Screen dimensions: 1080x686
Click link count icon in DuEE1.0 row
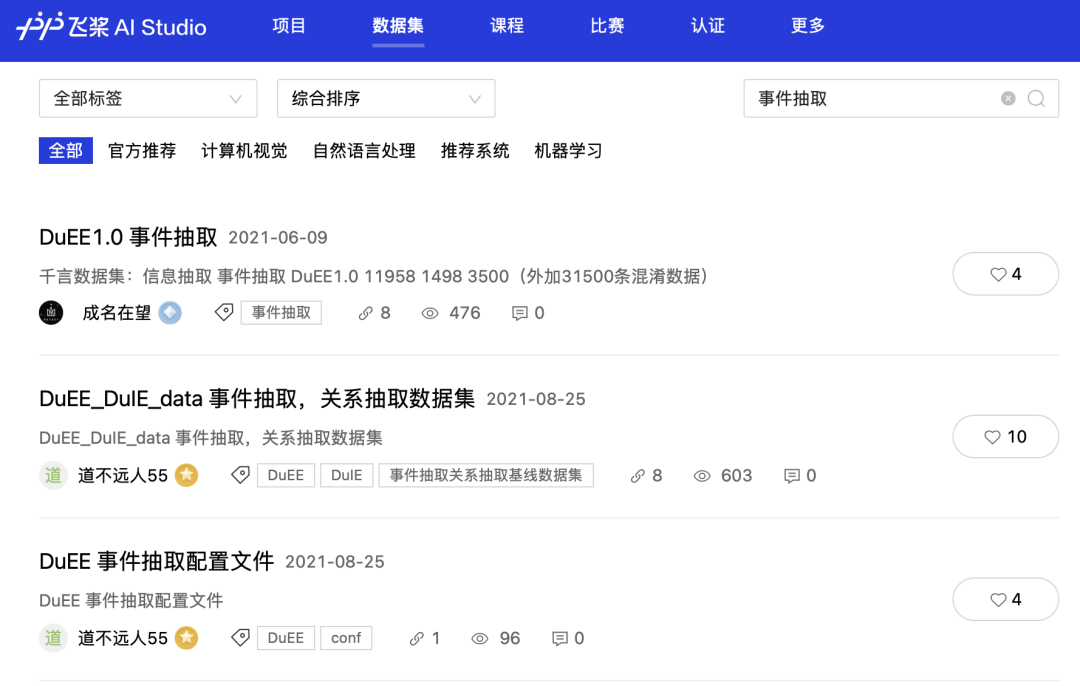[x=366, y=313]
